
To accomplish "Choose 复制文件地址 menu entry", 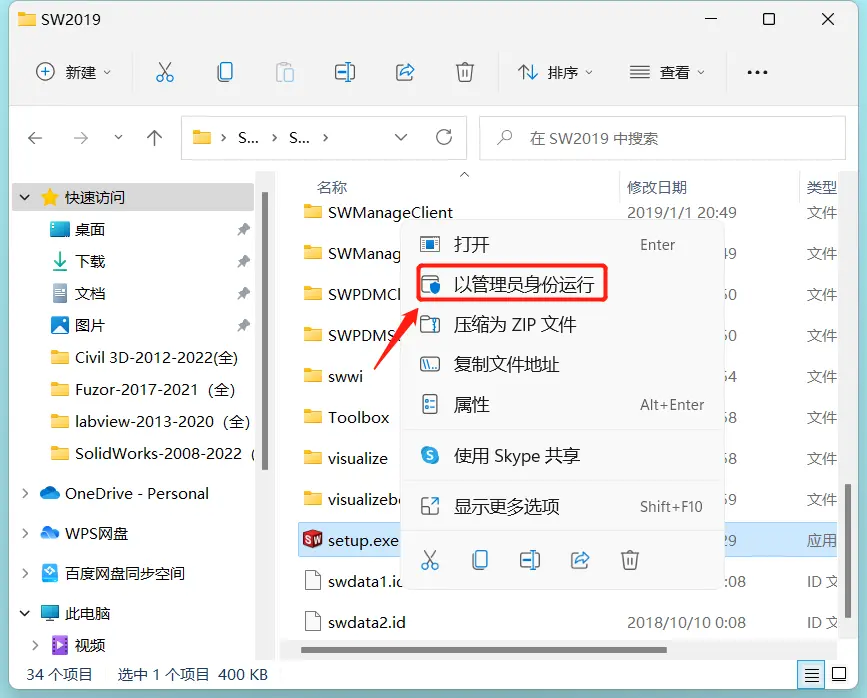I will click(563, 364).
